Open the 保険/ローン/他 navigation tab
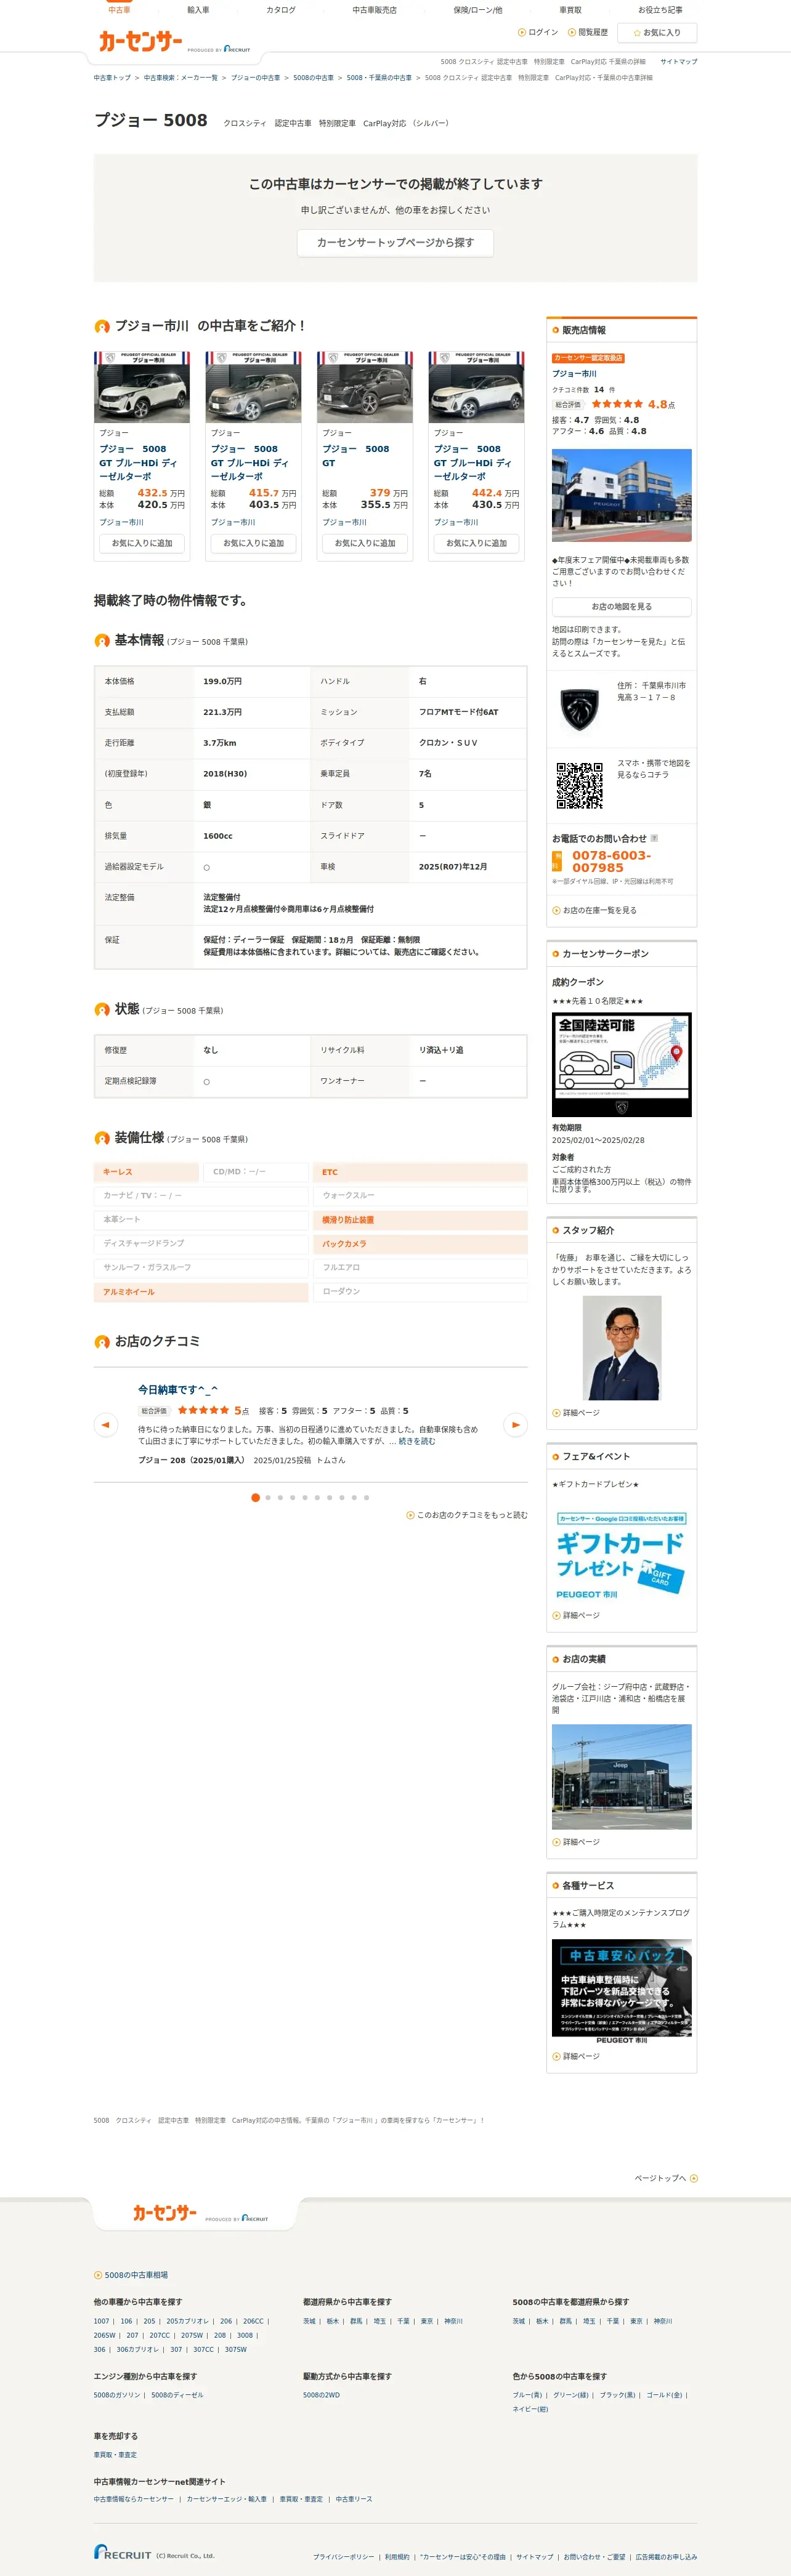This screenshot has height=2576, width=791. pos(478,10)
